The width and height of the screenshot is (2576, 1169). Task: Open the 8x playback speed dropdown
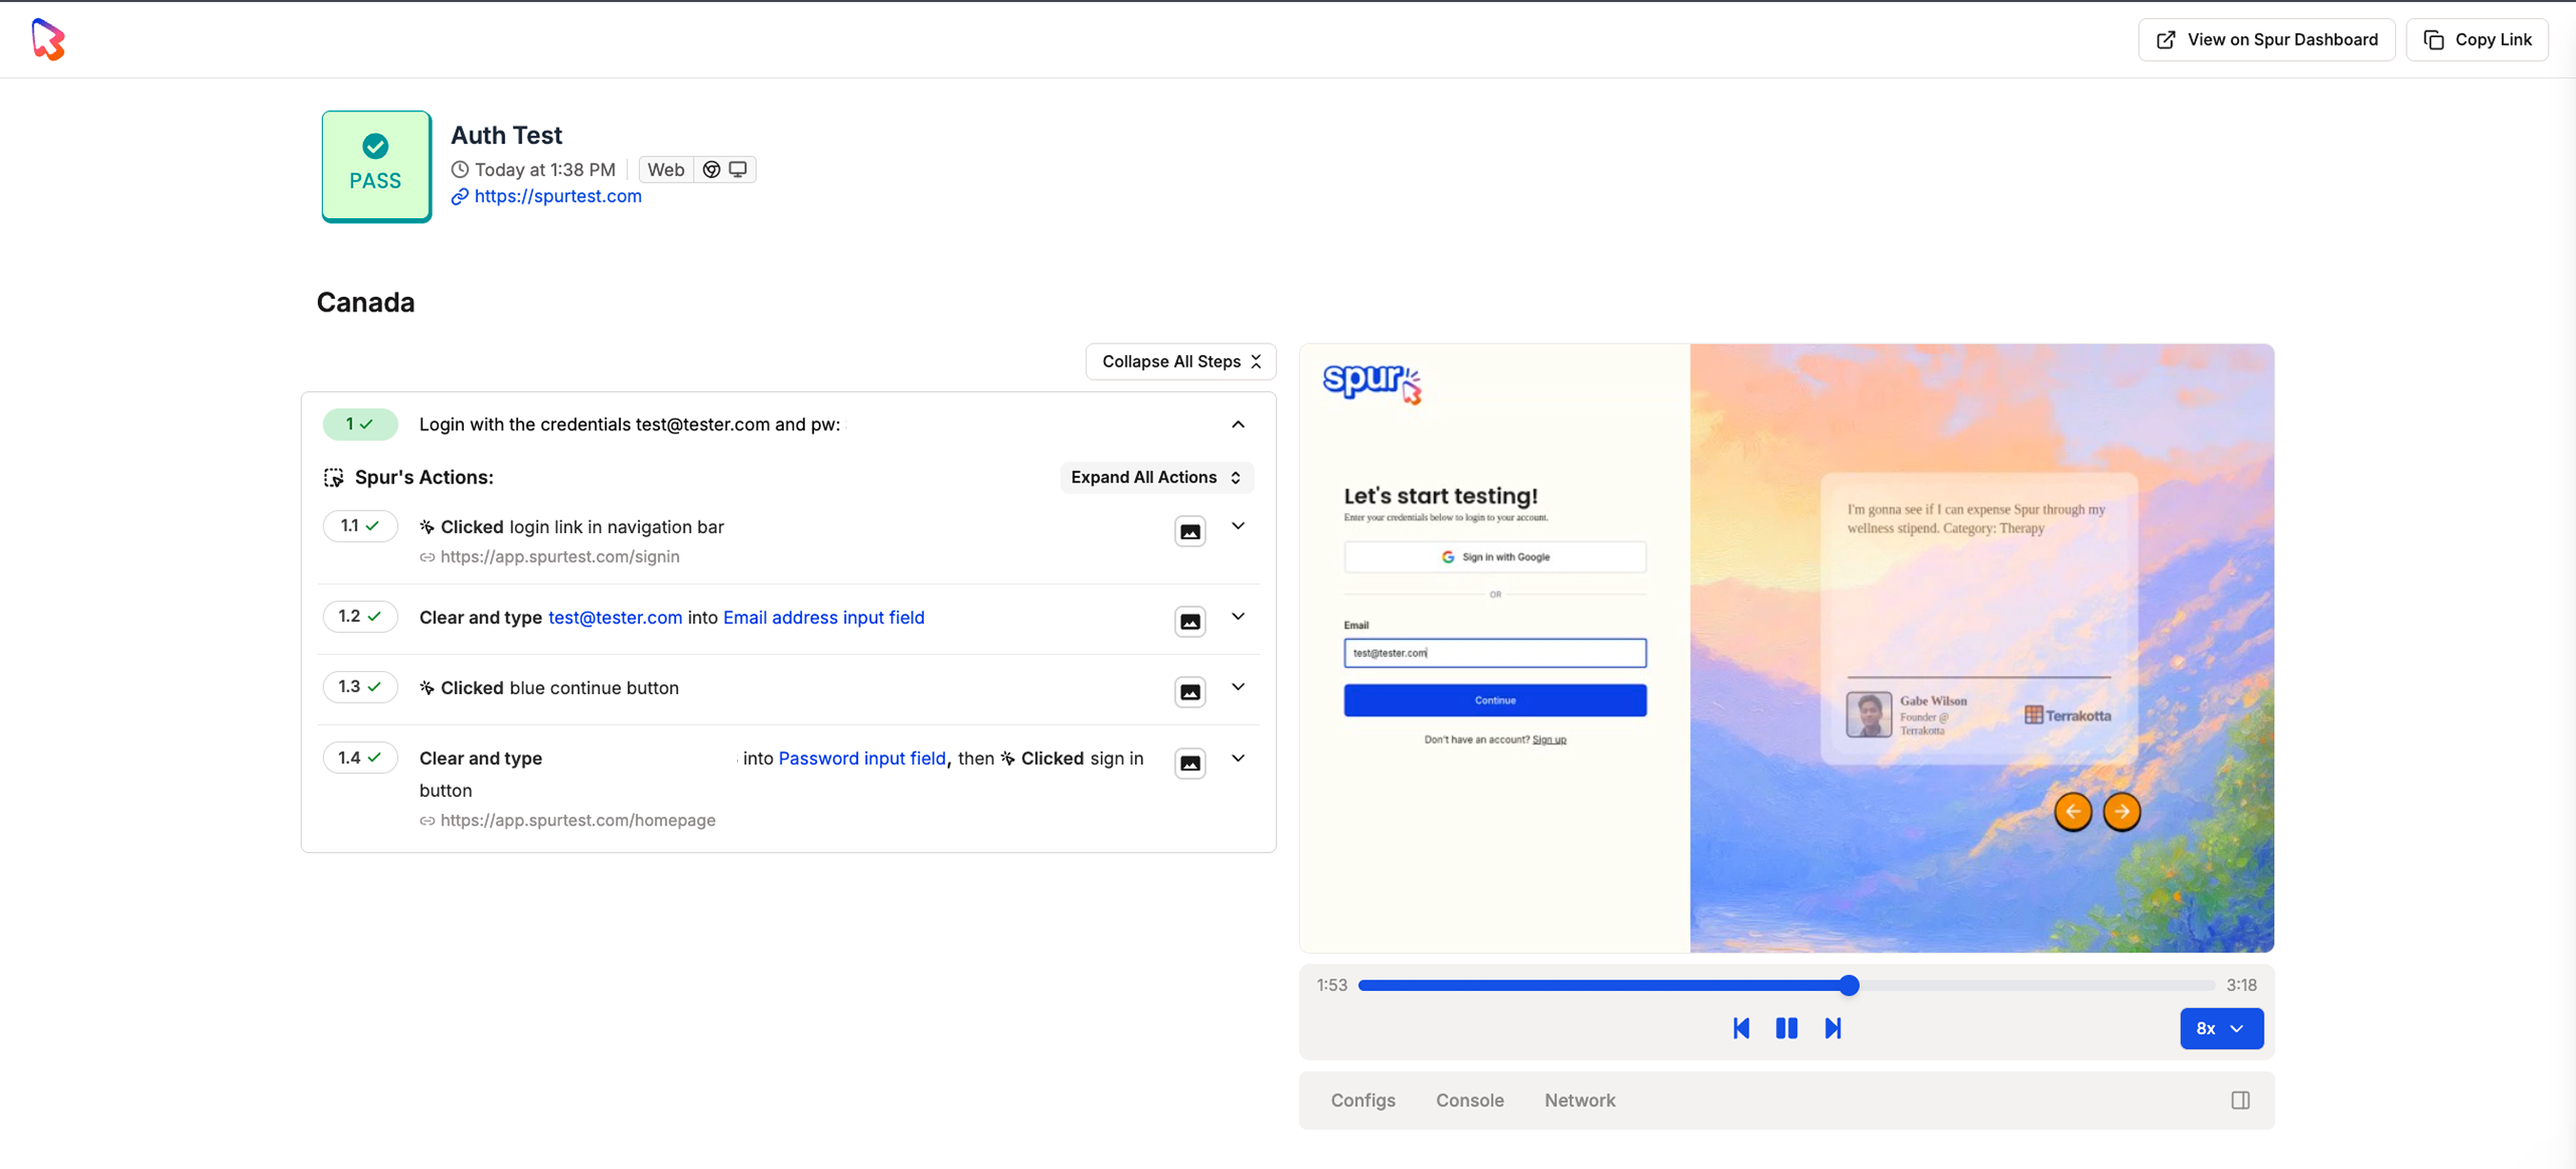click(x=2221, y=1028)
